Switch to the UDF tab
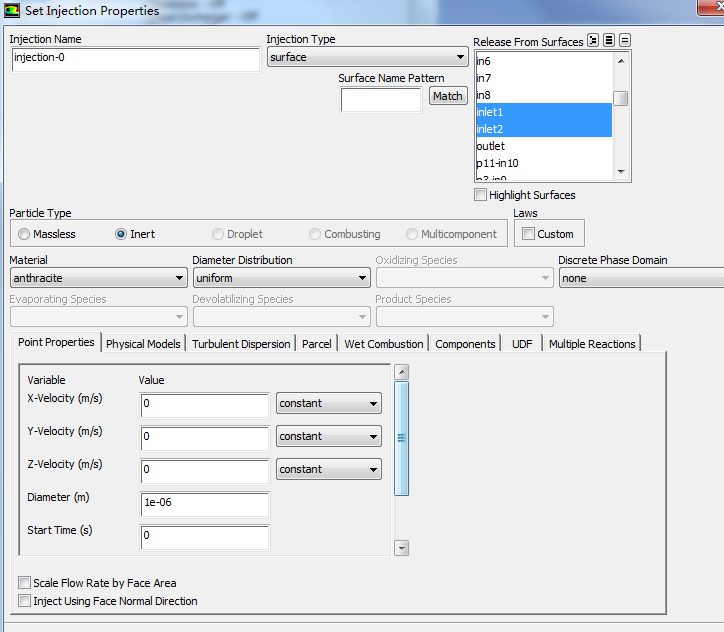This screenshot has height=632, width=724. click(522, 344)
